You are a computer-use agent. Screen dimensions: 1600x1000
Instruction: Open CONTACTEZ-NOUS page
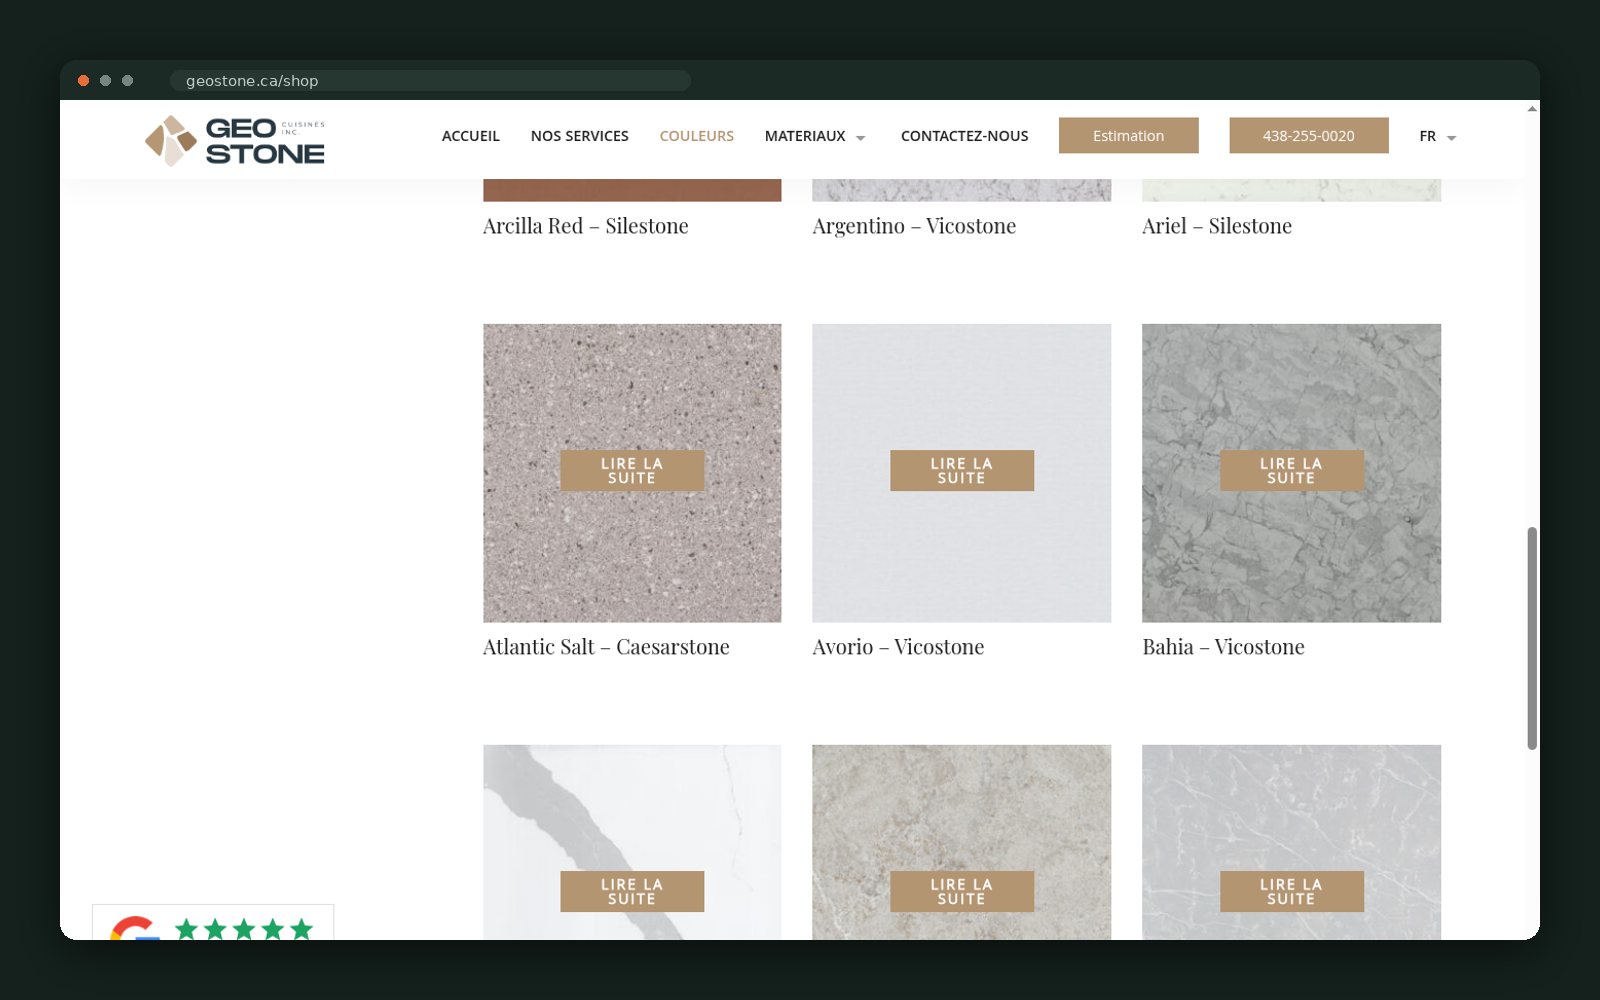click(965, 136)
